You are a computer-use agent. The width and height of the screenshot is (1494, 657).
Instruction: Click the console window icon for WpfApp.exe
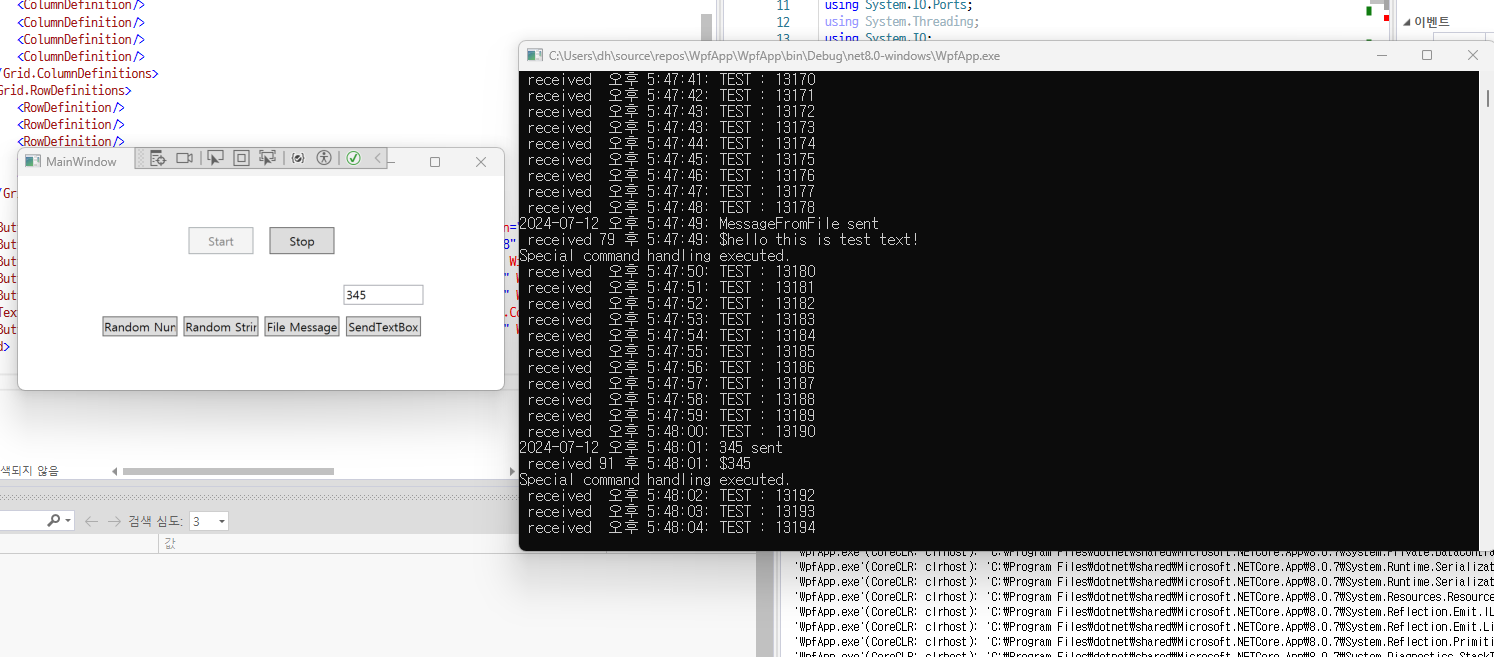(x=535, y=56)
